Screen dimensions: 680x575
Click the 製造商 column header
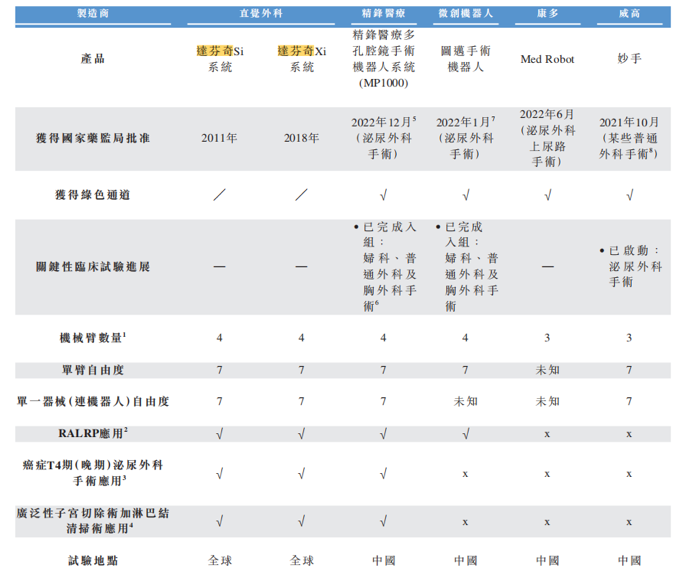(x=93, y=13)
